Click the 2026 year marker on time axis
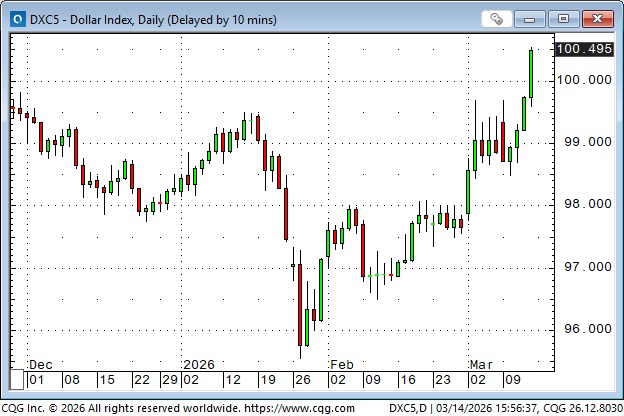The width and height of the screenshot is (624, 416). [x=198, y=364]
